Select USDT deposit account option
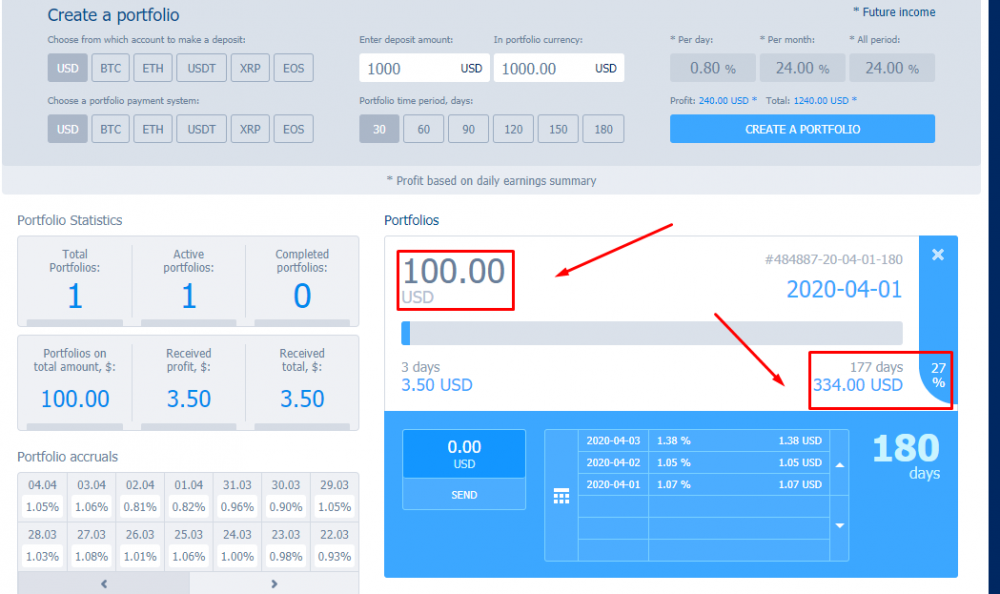1000x594 pixels. coord(201,68)
